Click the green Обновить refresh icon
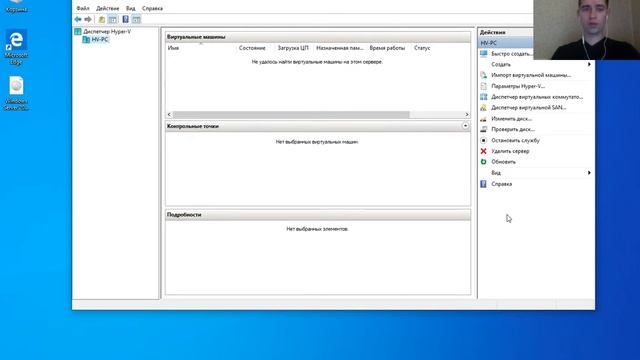Image resolution: width=640 pixels, height=360 pixels. [484, 162]
